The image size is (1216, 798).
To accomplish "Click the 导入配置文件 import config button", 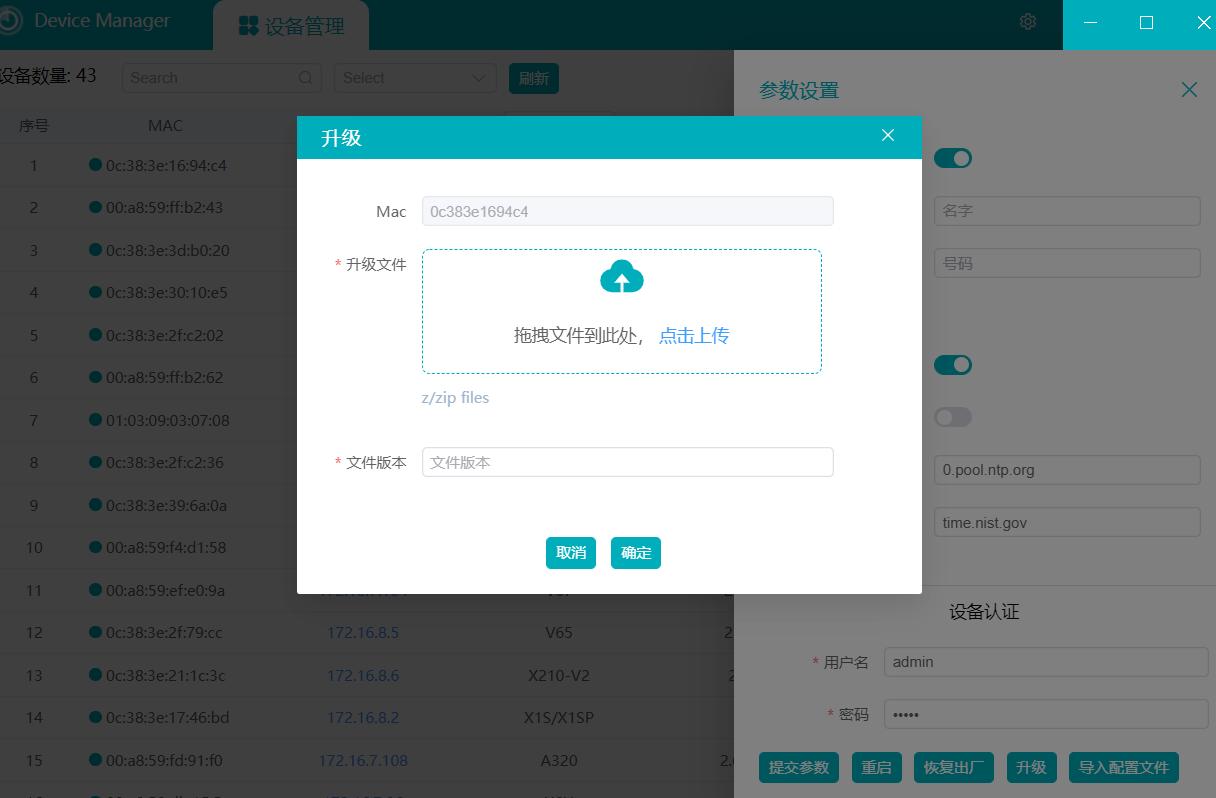I will [1123, 767].
